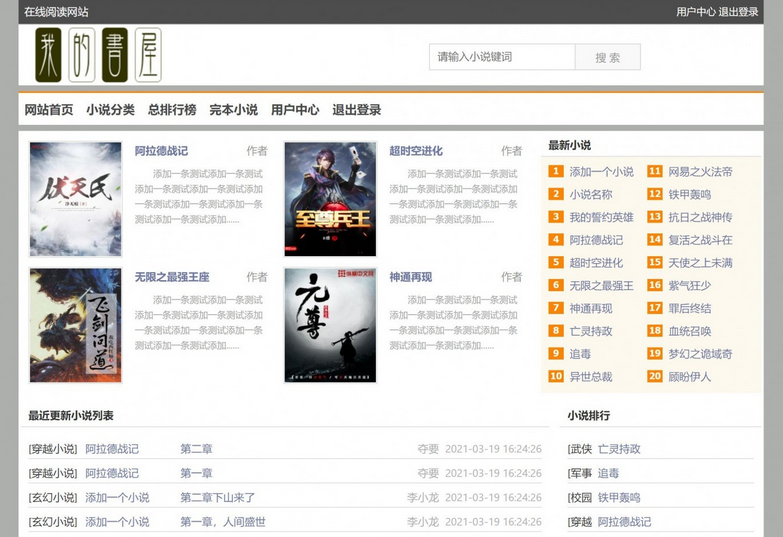Open 紫气狂少 ranked 16
This screenshot has height=537, width=783.
point(690,286)
